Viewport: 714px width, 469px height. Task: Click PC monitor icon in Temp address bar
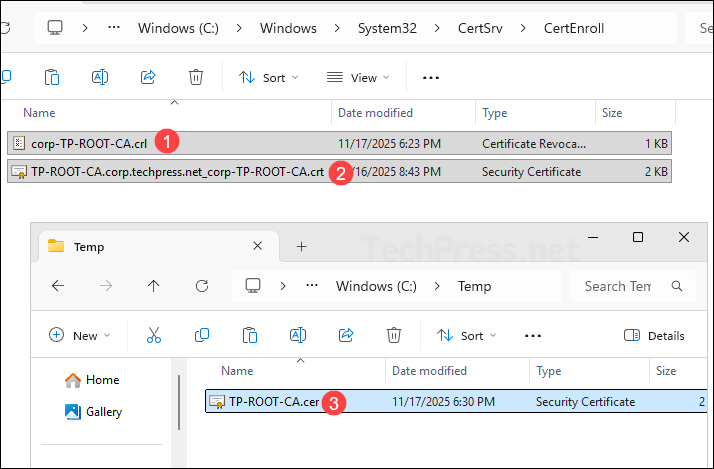pyautogui.click(x=253, y=286)
